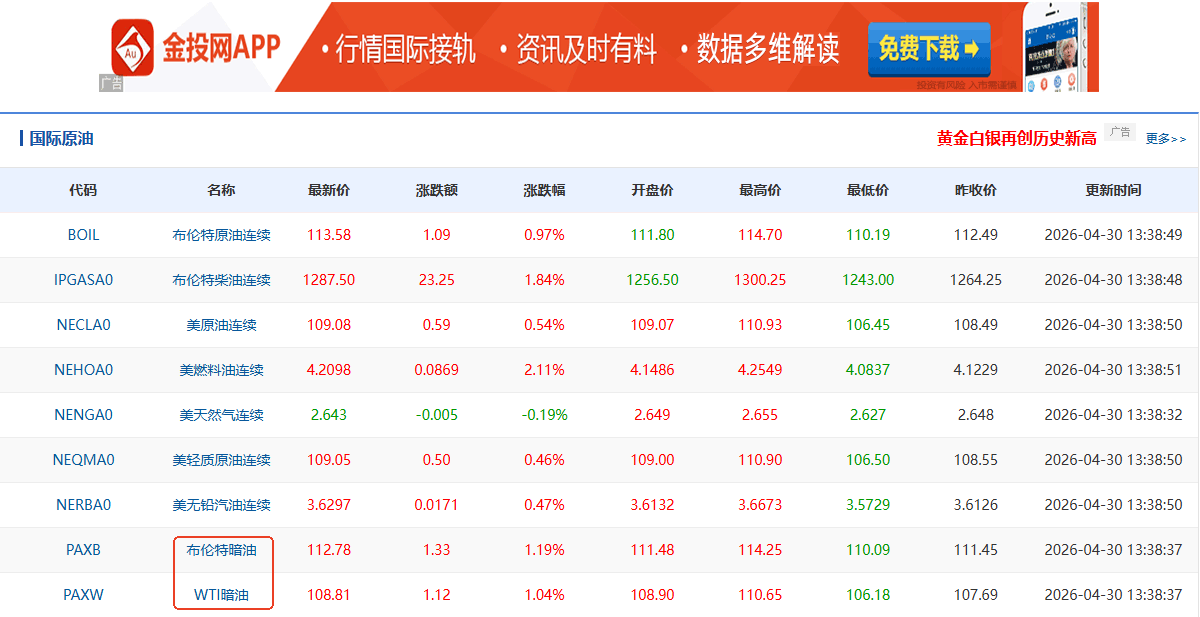Screen dimensions: 1200x617
Task: Open the BOIL code link
Action: (x=84, y=235)
